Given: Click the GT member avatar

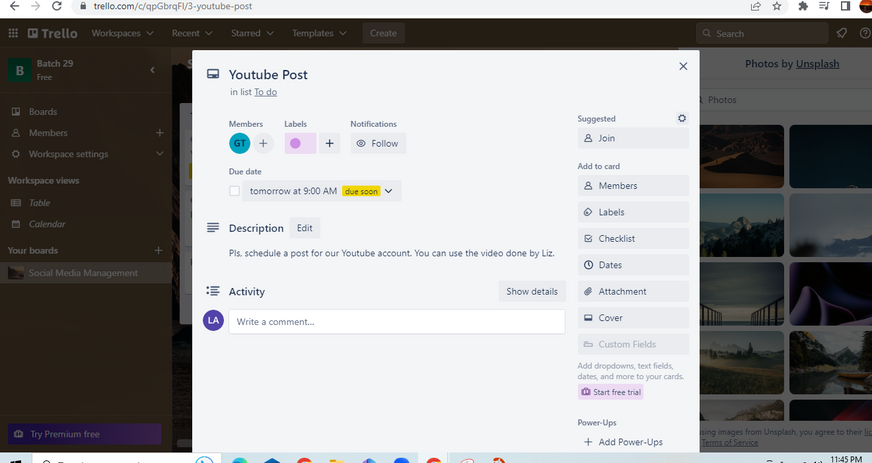Looking at the screenshot, I should (240, 143).
